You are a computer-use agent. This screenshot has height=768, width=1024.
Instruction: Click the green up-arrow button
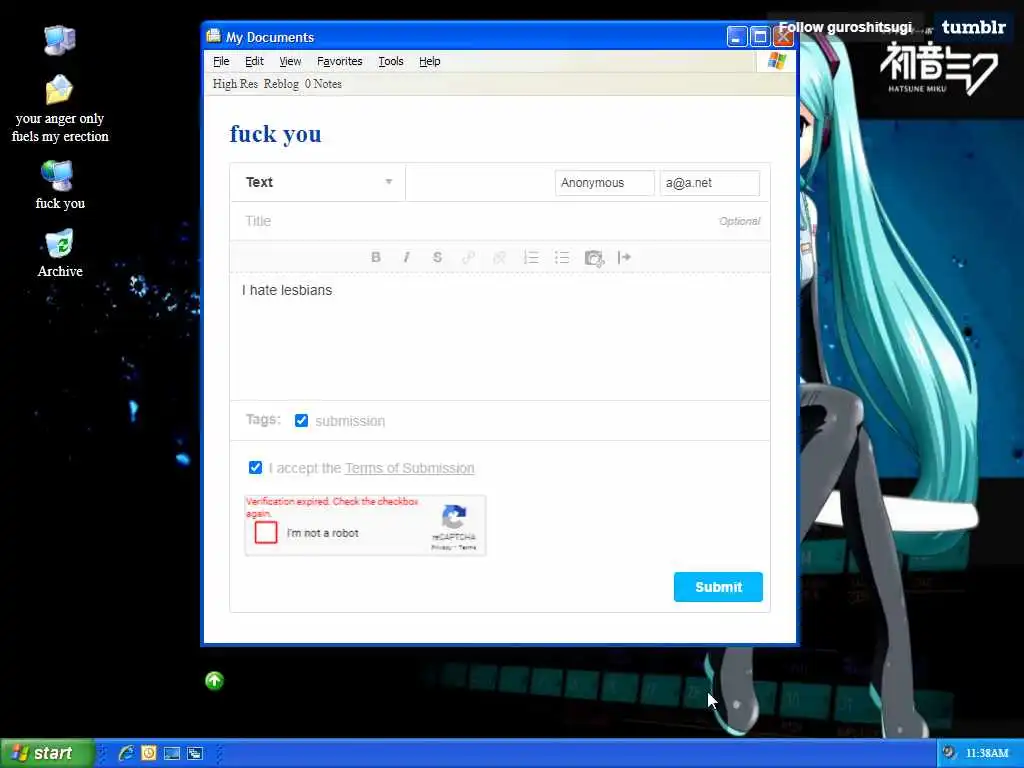click(214, 680)
